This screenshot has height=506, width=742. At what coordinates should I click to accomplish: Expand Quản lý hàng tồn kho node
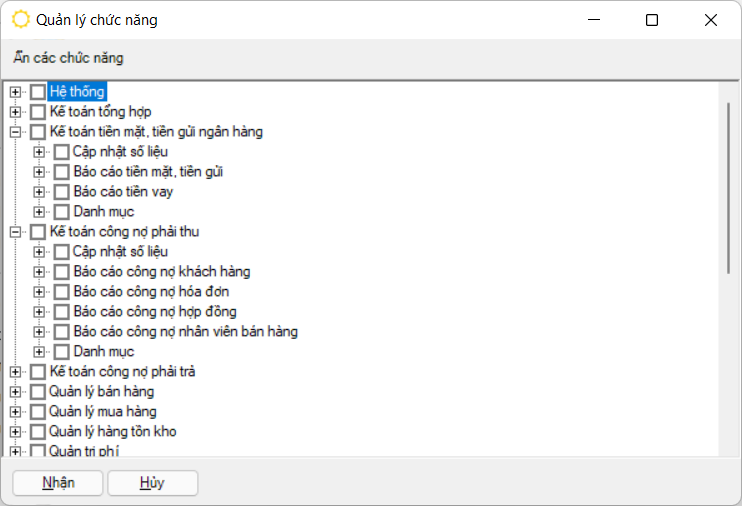[x=15, y=432]
